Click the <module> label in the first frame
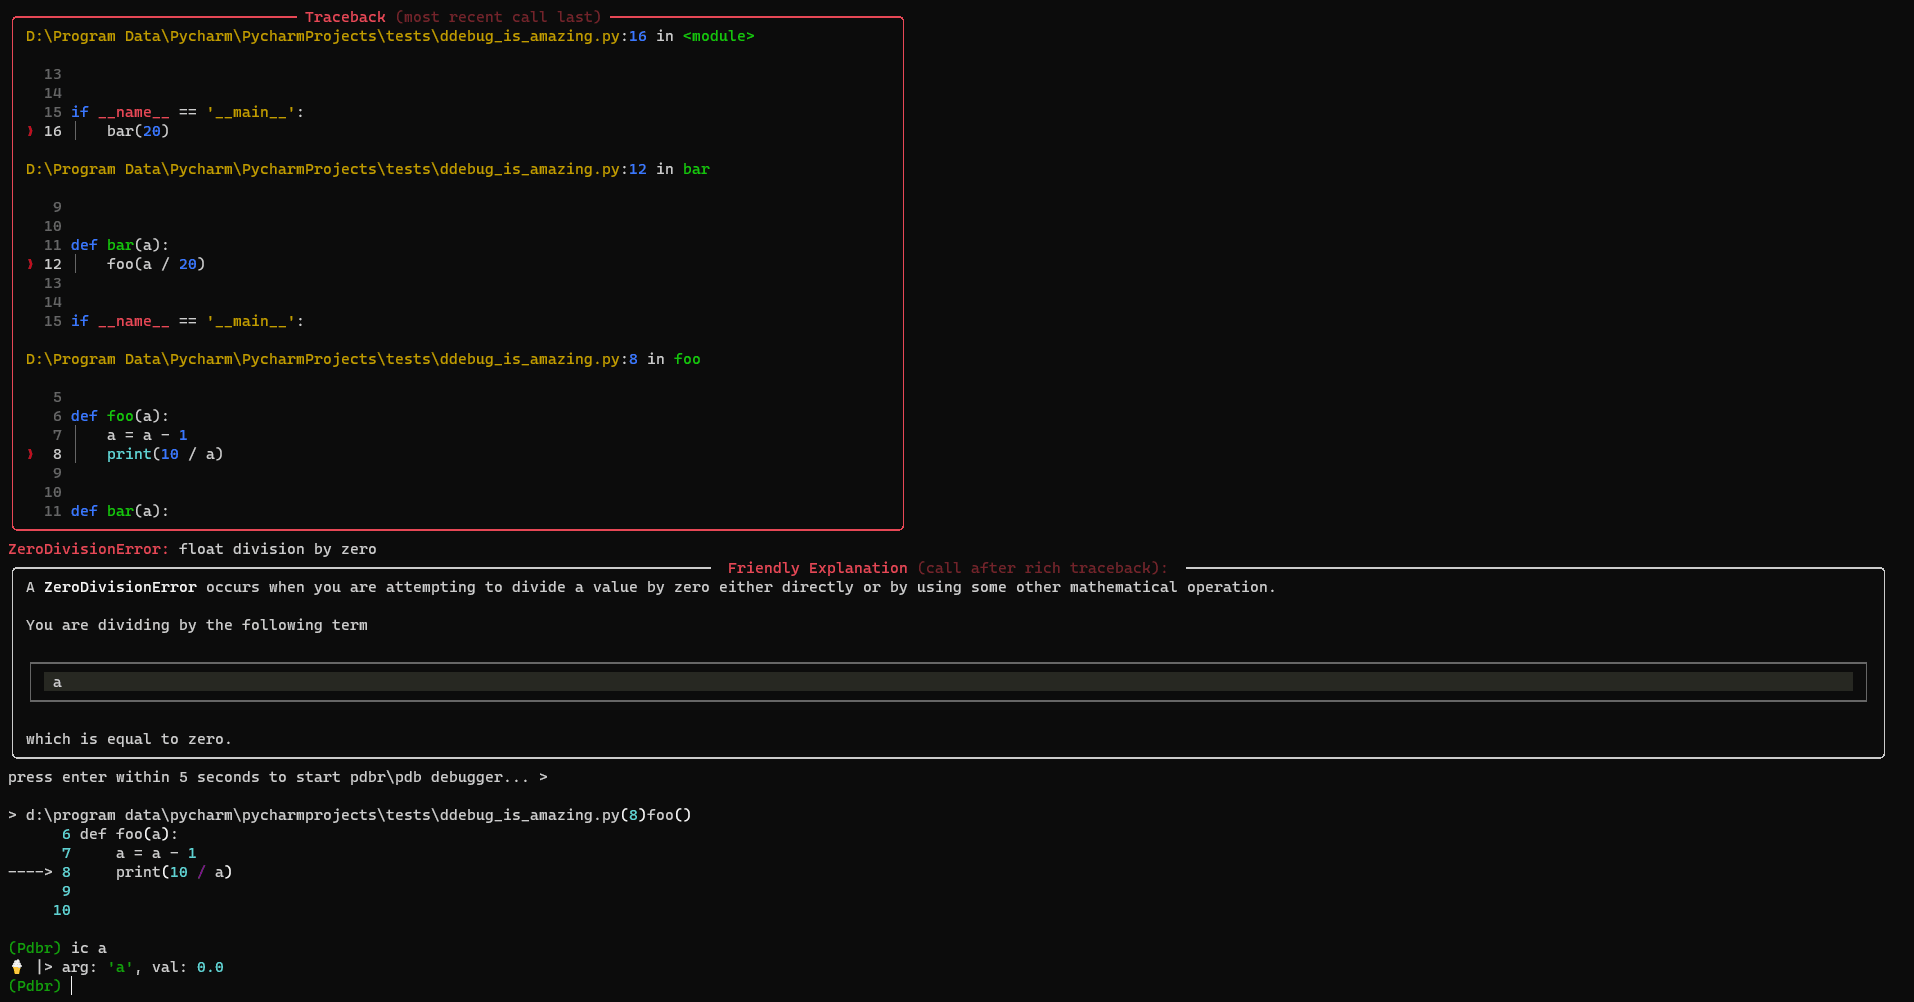The image size is (1914, 1002). click(x=719, y=36)
